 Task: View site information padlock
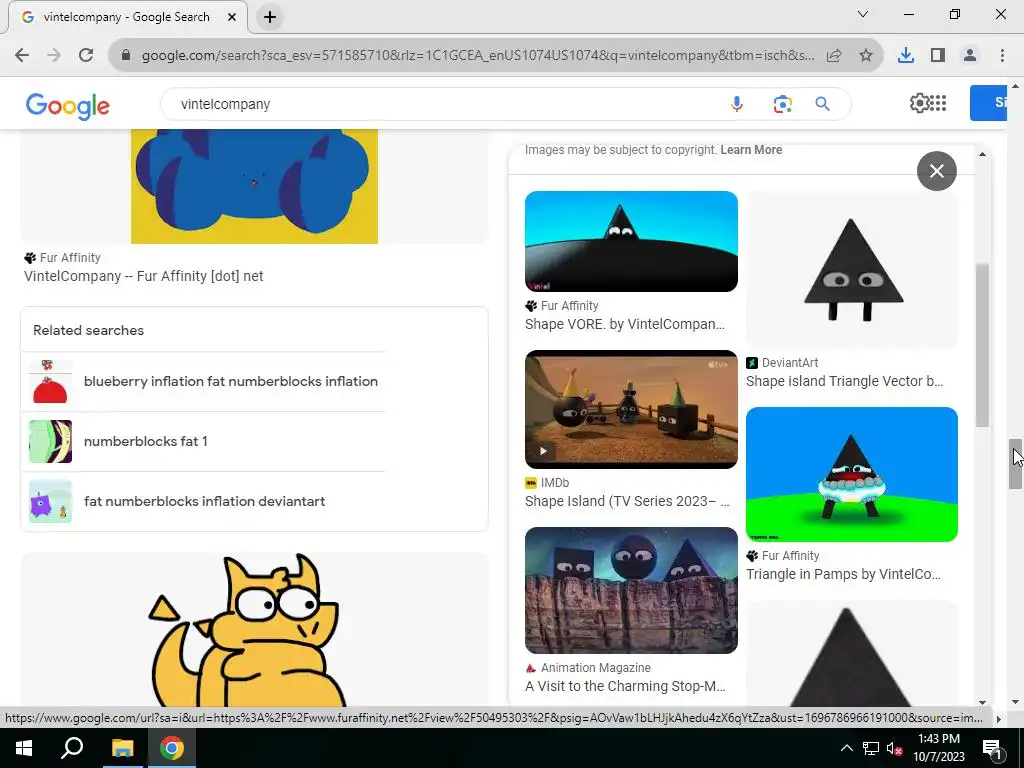click(x=126, y=56)
